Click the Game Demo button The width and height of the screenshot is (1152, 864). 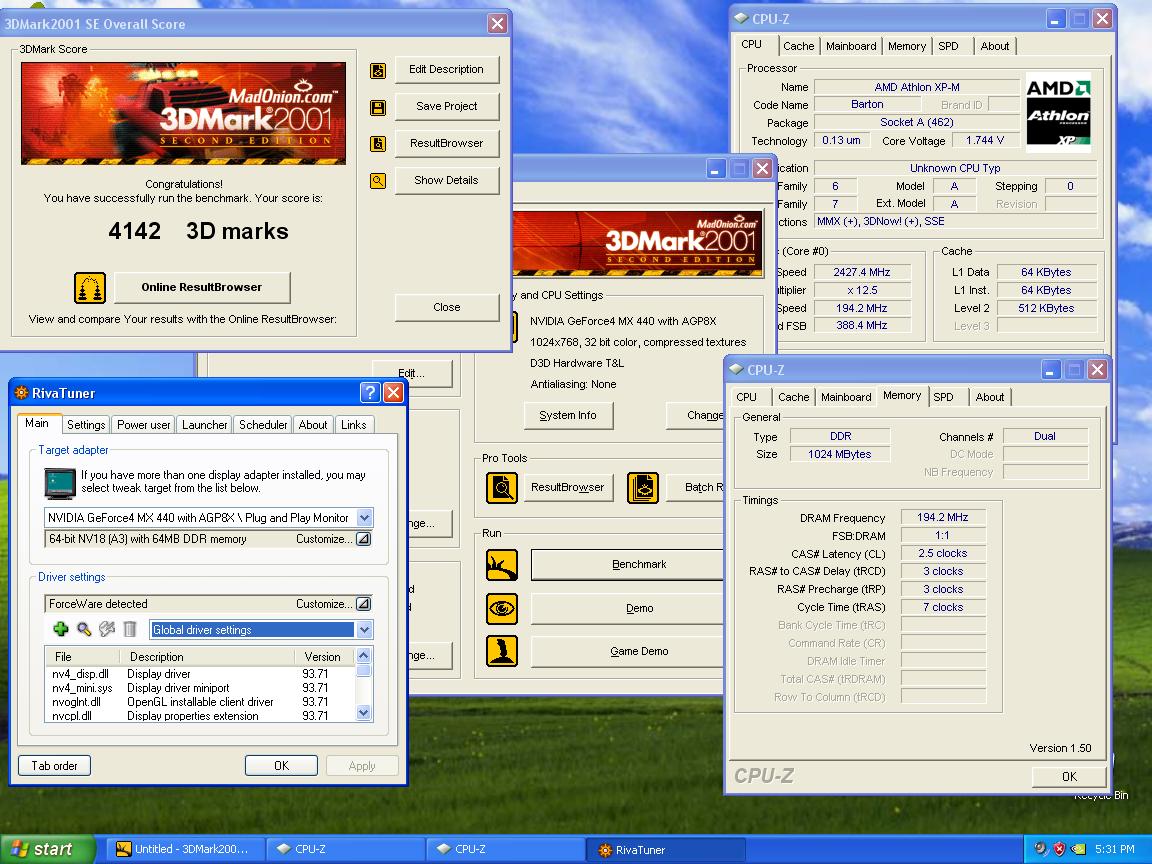tap(628, 652)
